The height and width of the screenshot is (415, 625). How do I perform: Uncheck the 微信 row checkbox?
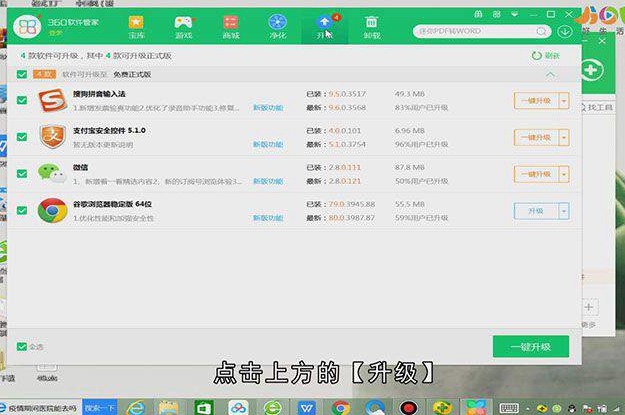coord(22,173)
